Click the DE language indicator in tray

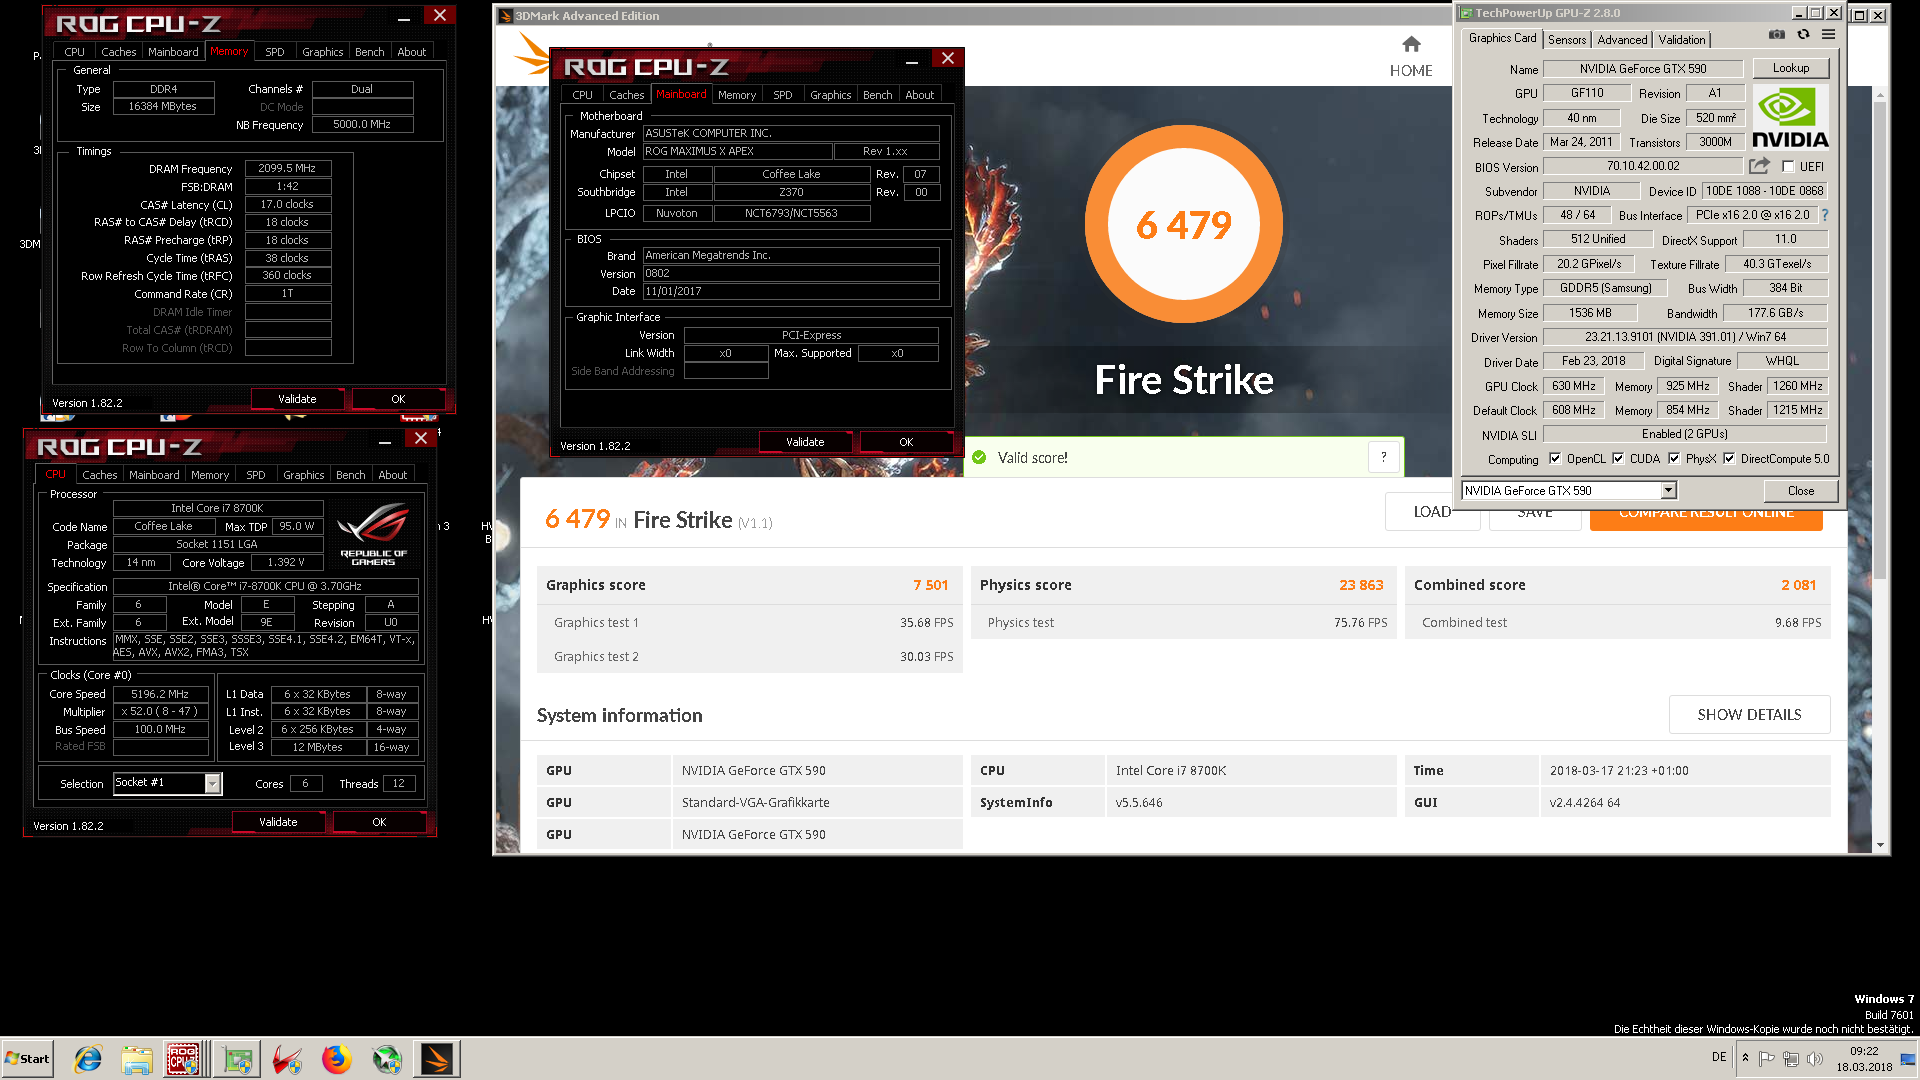pyautogui.click(x=1718, y=1057)
